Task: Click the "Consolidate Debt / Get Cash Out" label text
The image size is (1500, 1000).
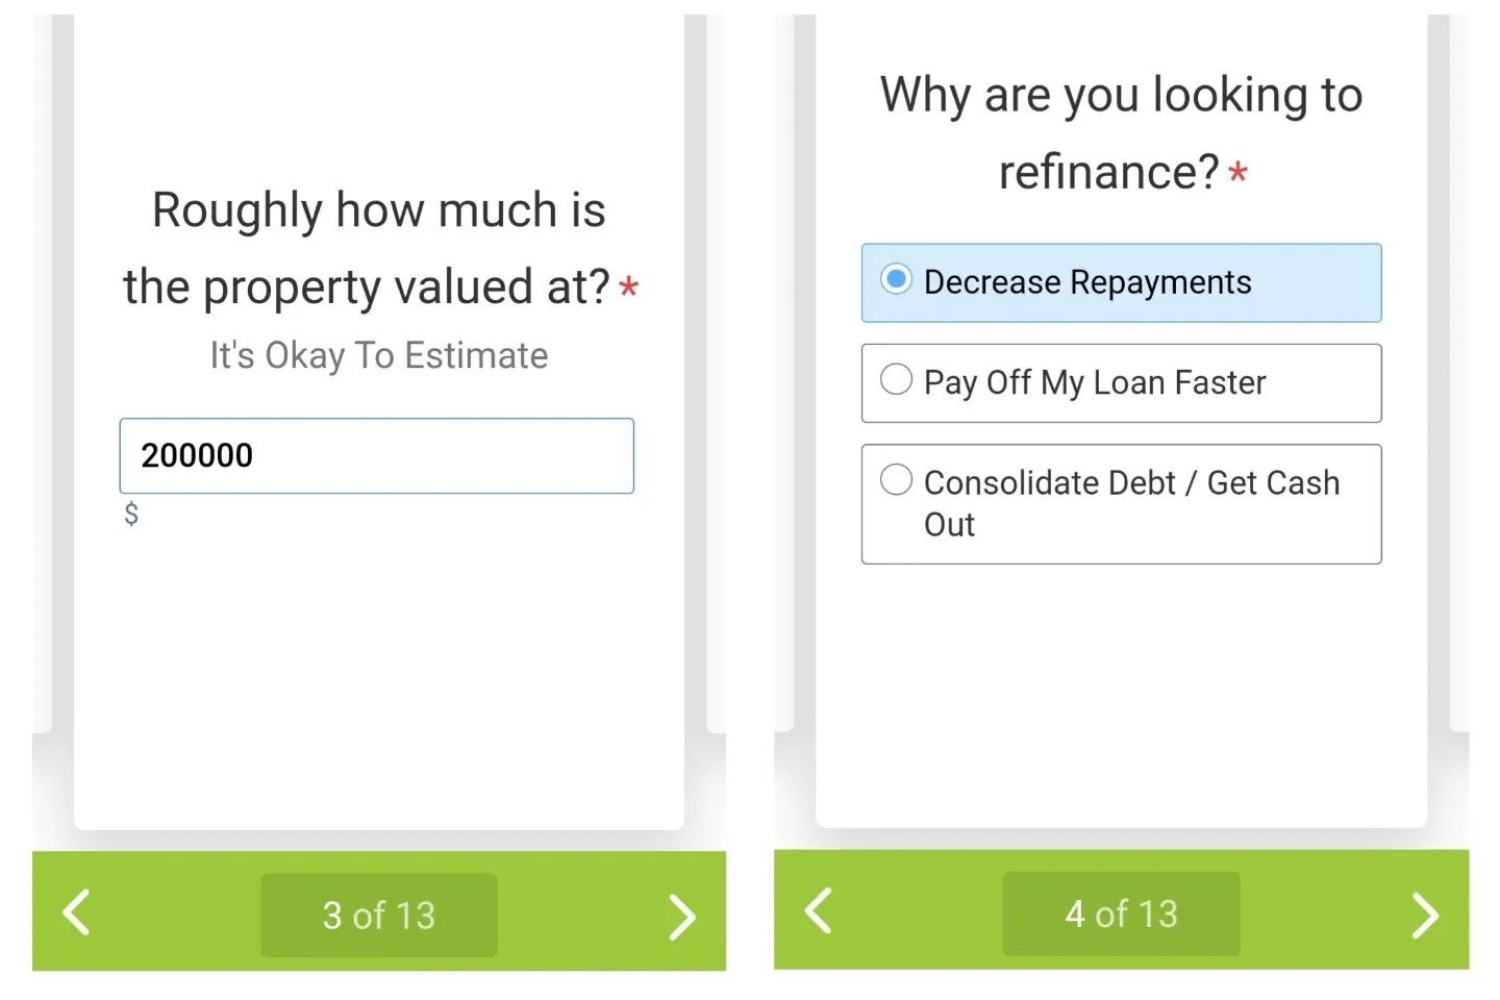Action: 1130,484
